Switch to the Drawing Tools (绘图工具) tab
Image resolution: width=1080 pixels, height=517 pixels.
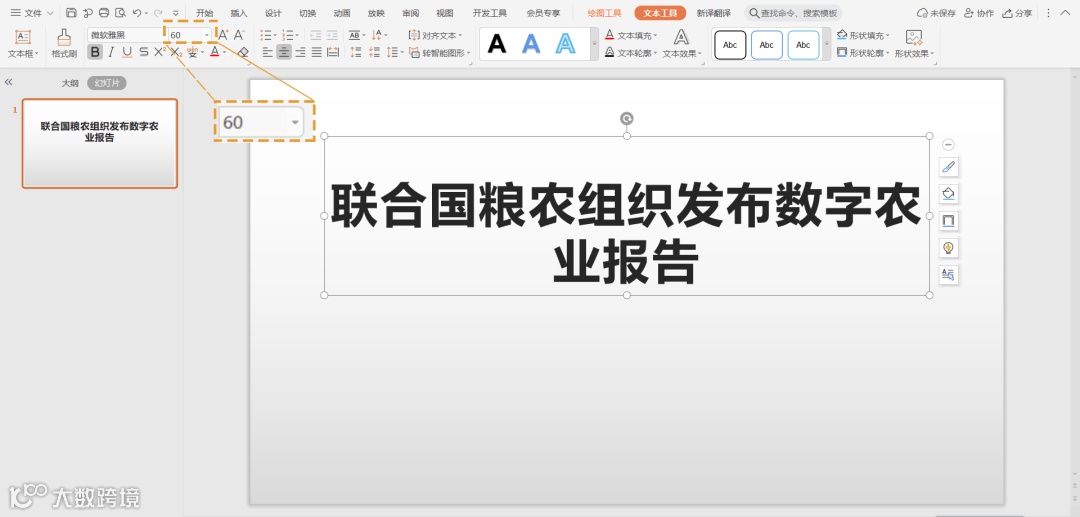[605, 13]
